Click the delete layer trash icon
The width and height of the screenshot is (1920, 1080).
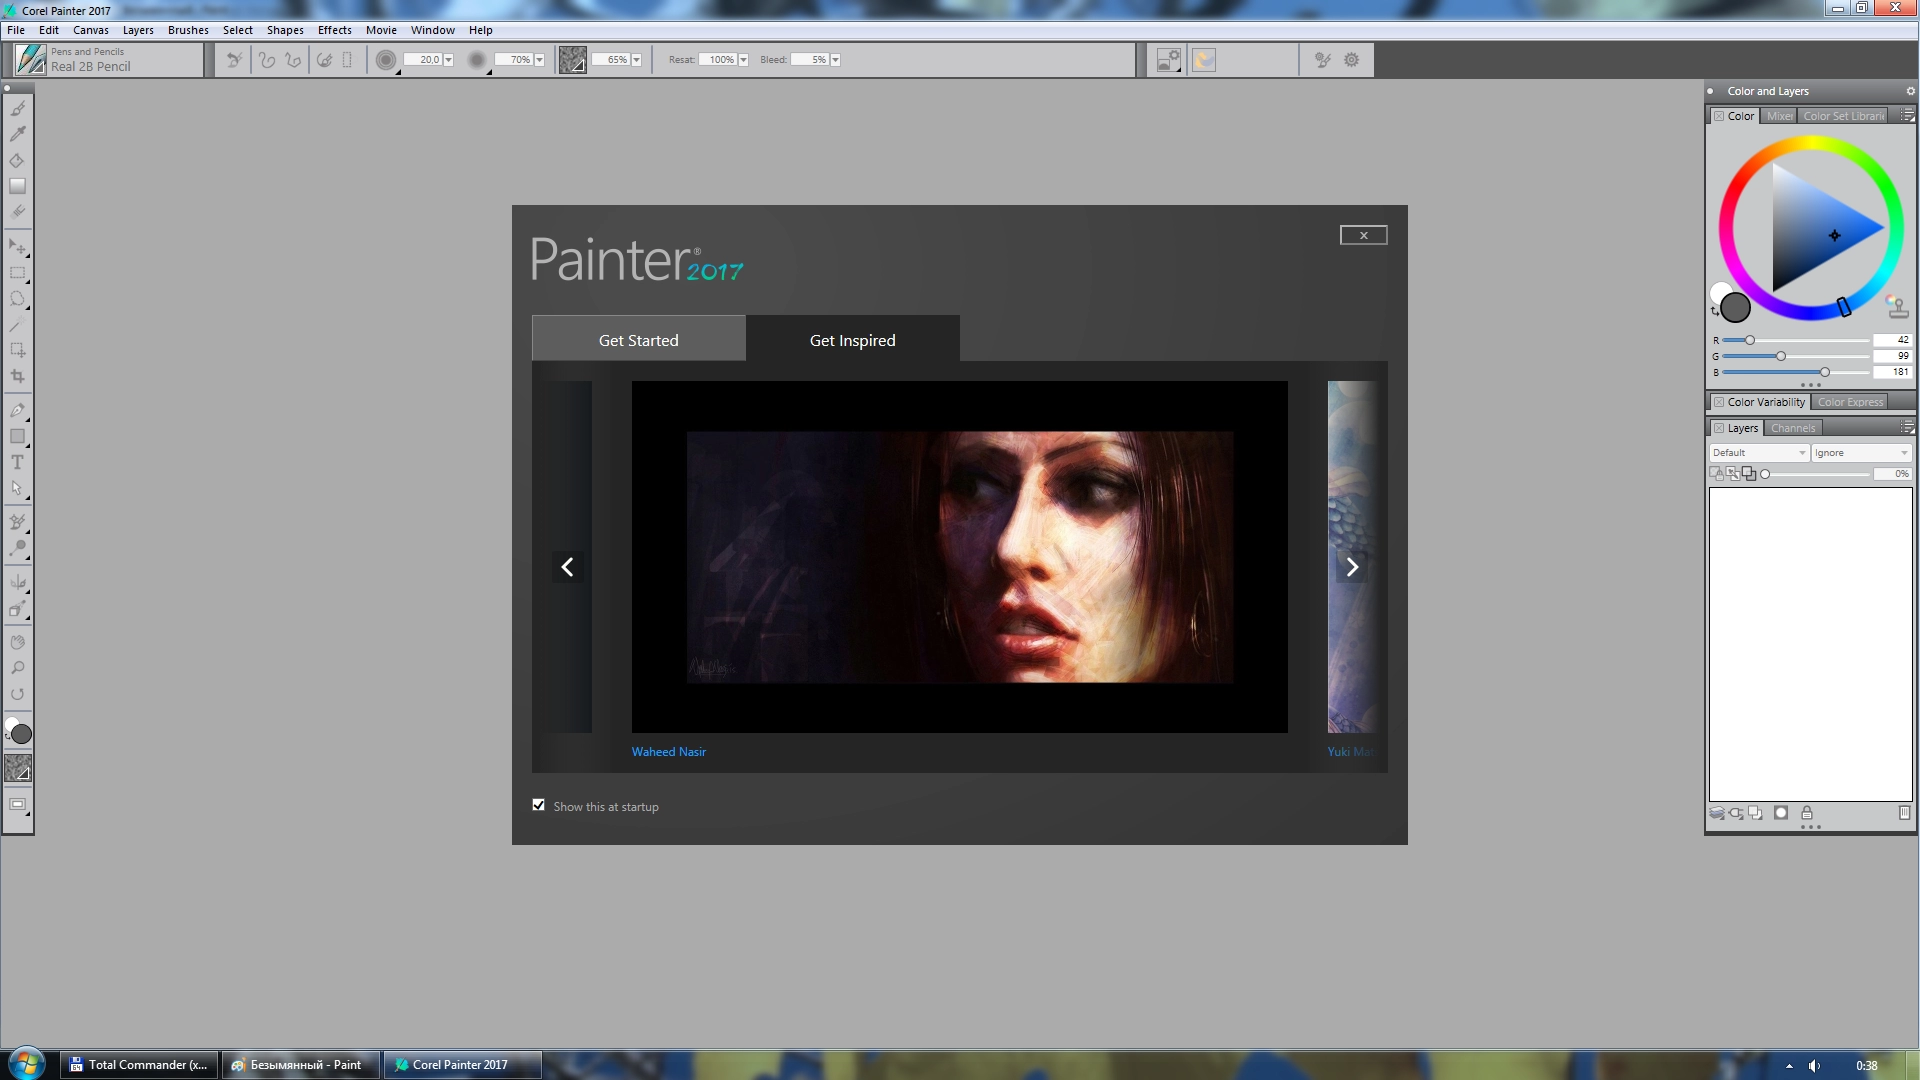click(1904, 813)
